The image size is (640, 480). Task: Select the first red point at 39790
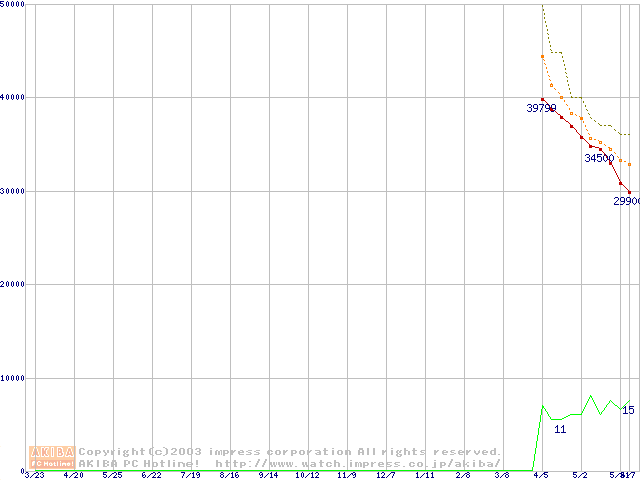[542, 99]
